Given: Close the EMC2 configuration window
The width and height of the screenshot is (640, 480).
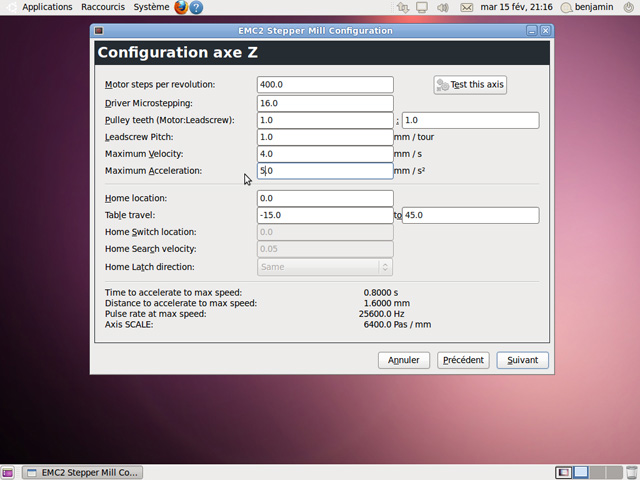Looking at the screenshot, I should tap(545, 31).
